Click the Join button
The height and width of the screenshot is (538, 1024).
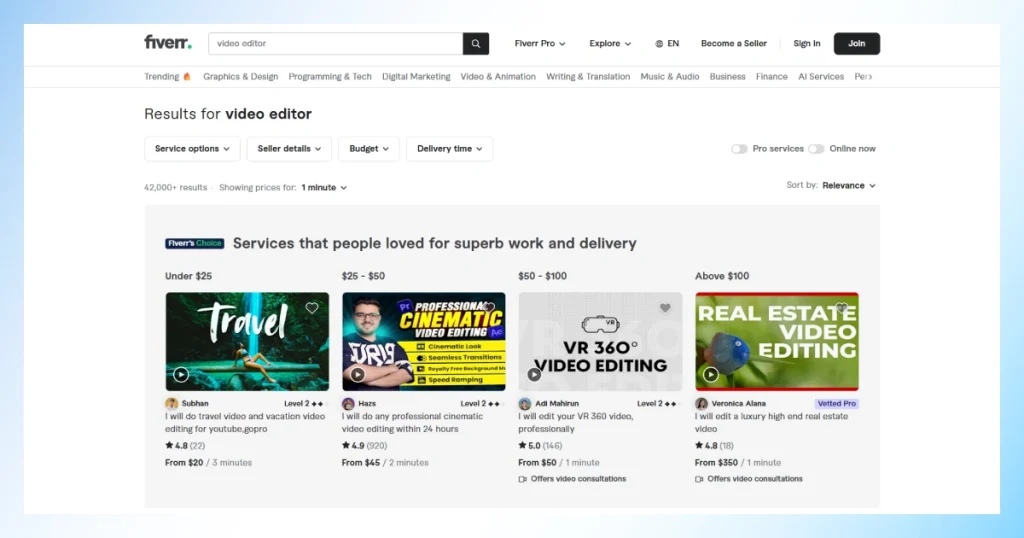[857, 44]
